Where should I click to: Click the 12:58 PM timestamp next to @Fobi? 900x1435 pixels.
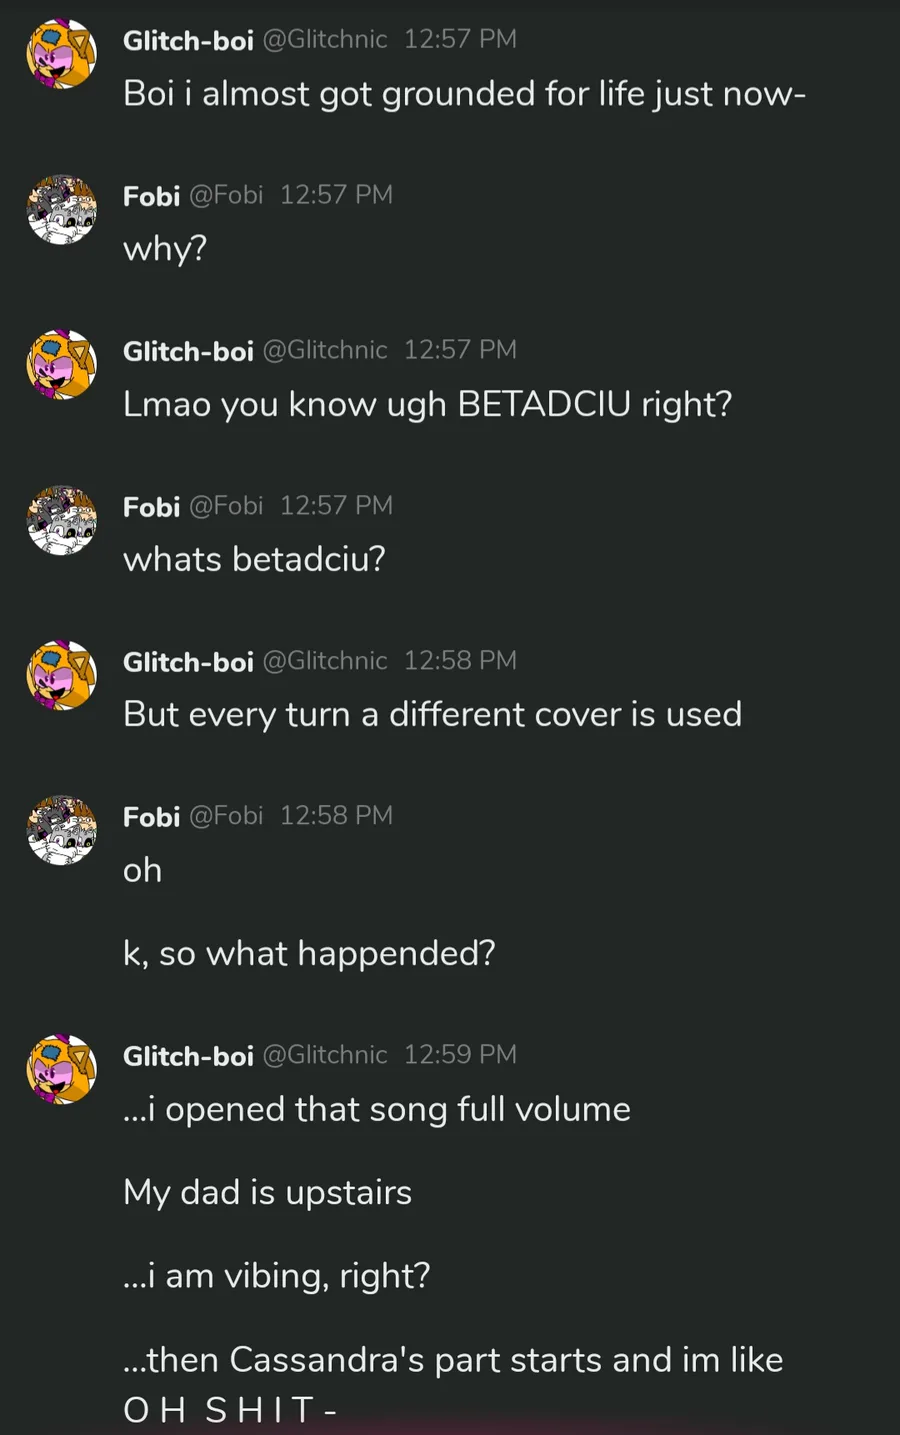tap(336, 816)
